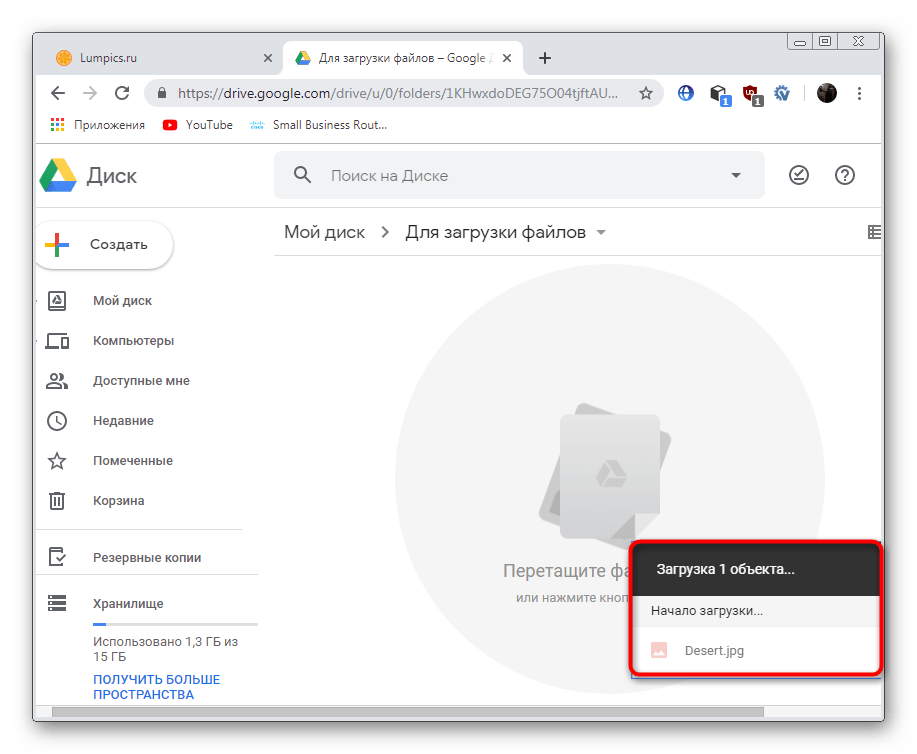Image resolution: width=917 pixels, height=754 pixels.
Task: Open Доступные мне section
Action: (x=141, y=381)
